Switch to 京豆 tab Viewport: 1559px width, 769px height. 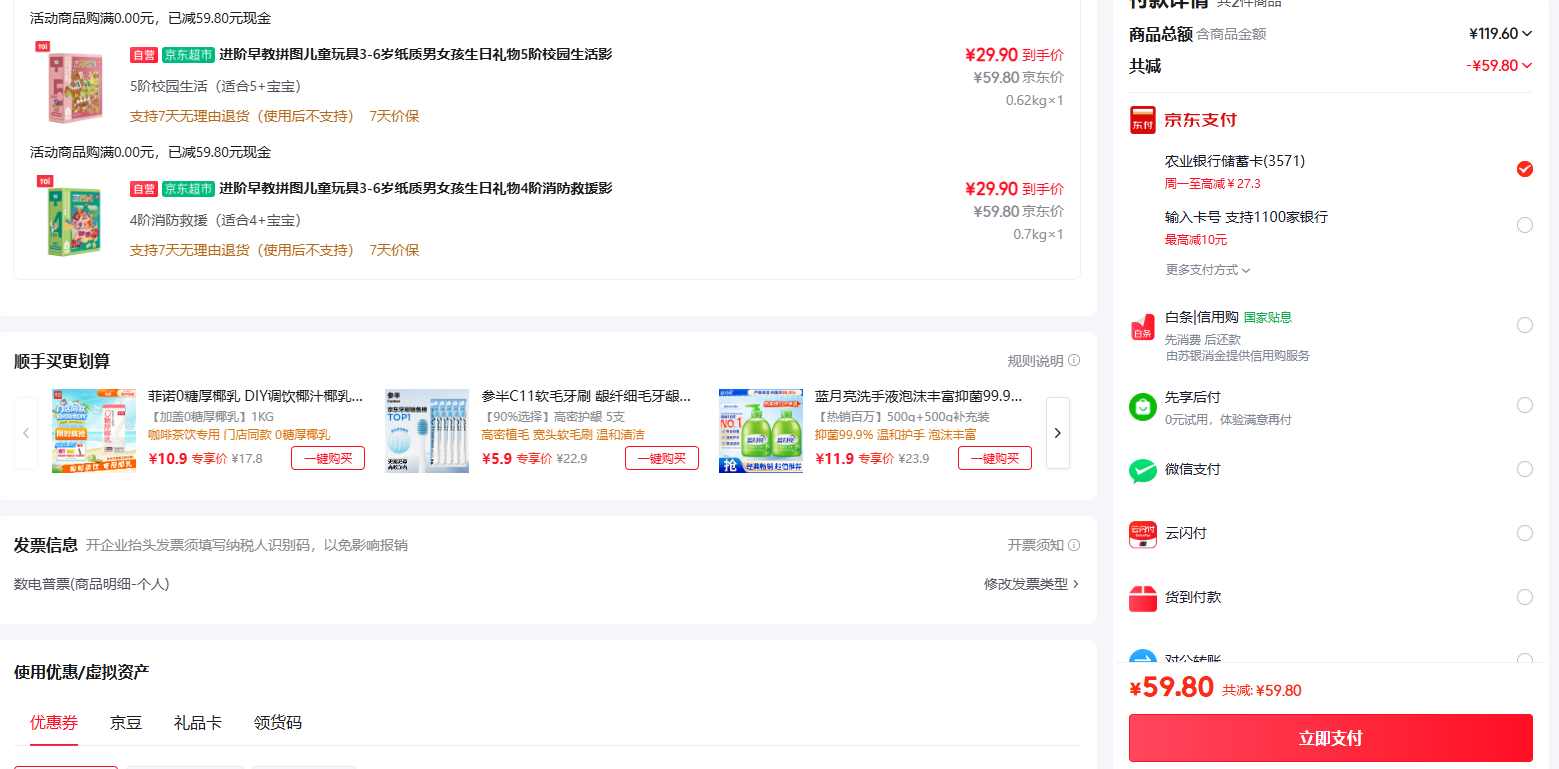click(x=126, y=723)
